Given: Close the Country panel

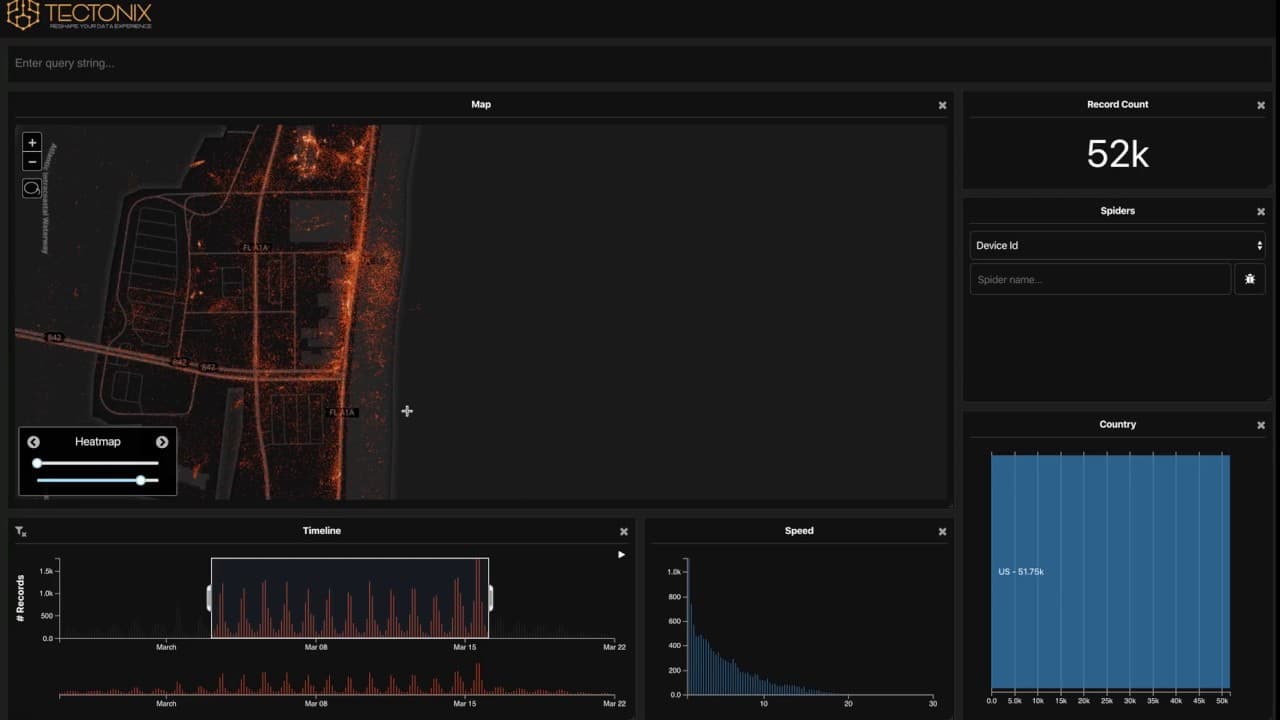Looking at the screenshot, I should click(1261, 425).
